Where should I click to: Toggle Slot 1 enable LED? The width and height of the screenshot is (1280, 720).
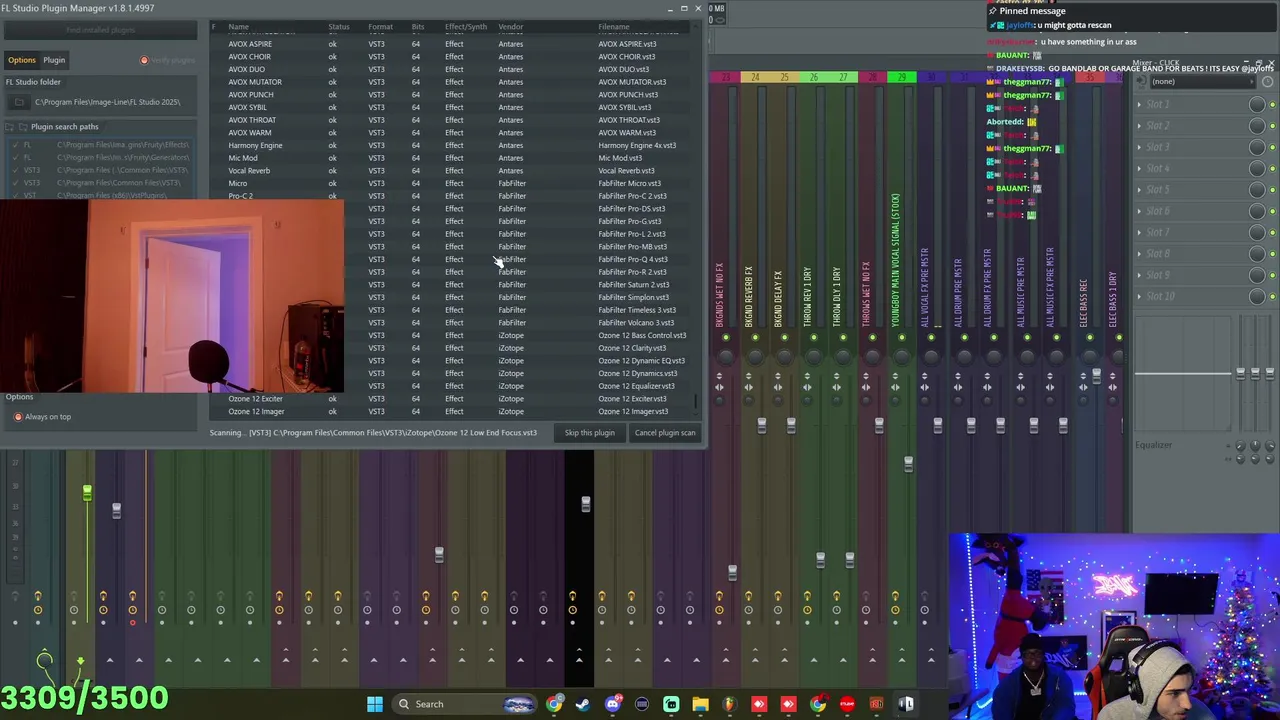[1272, 104]
